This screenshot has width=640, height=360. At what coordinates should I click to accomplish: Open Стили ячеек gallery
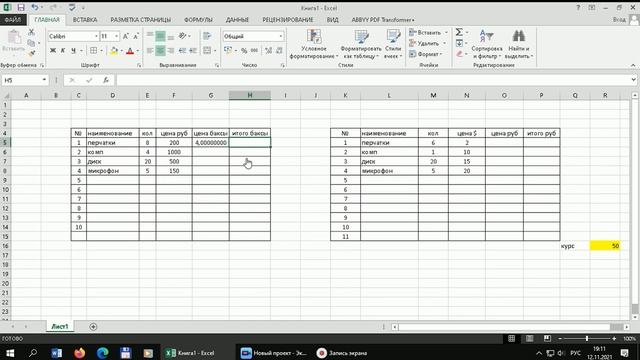pyautogui.click(x=393, y=44)
